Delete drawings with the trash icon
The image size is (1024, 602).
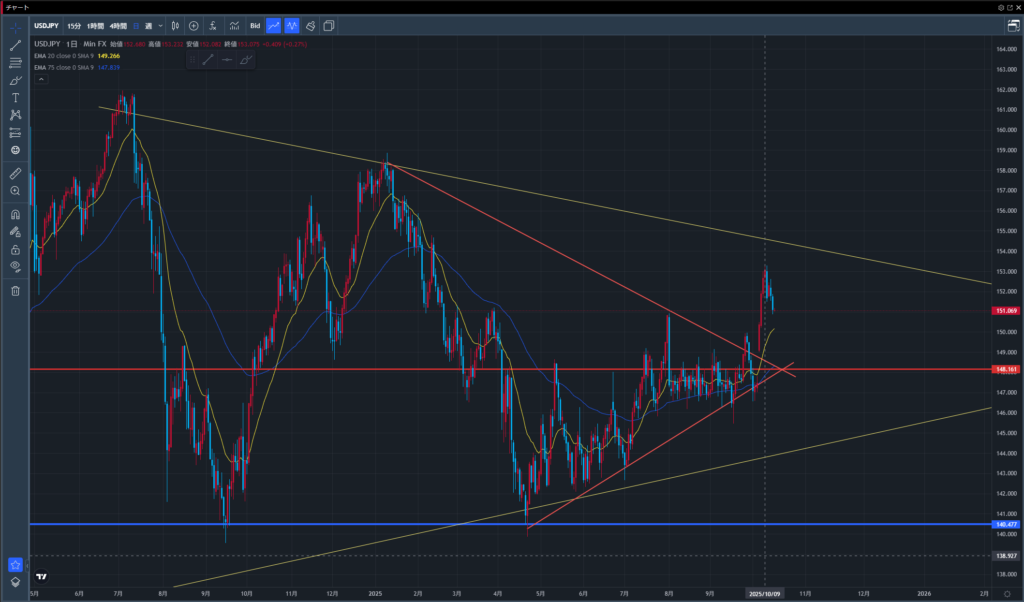point(15,291)
